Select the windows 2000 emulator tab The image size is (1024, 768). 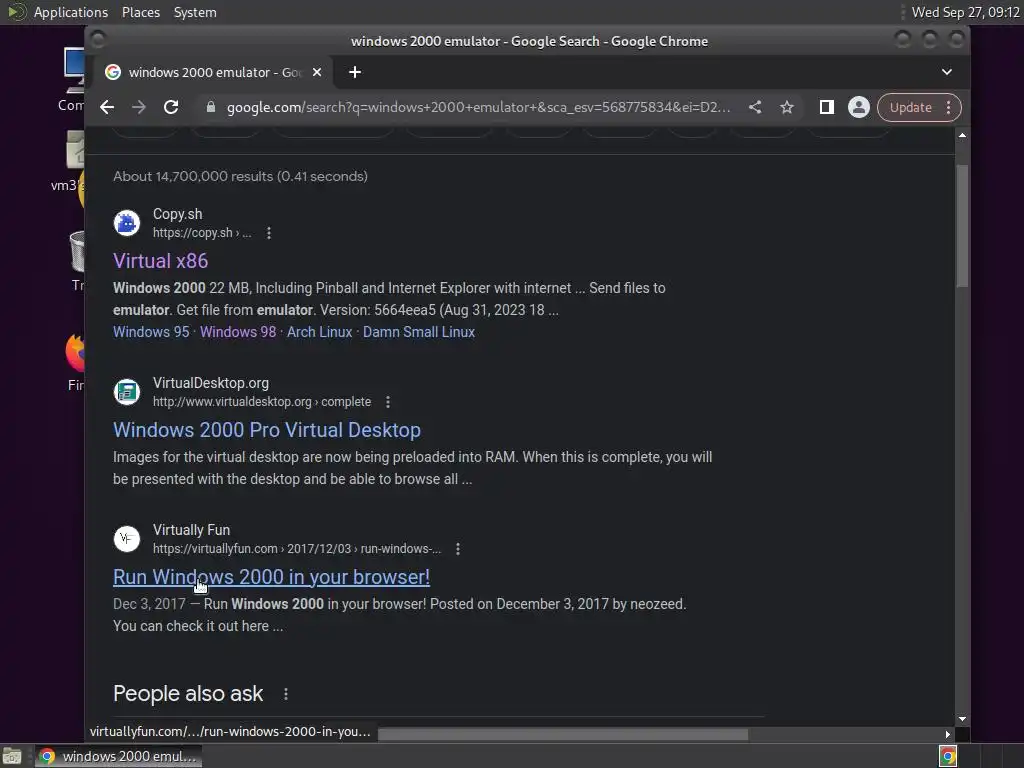click(x=214, y=72)
